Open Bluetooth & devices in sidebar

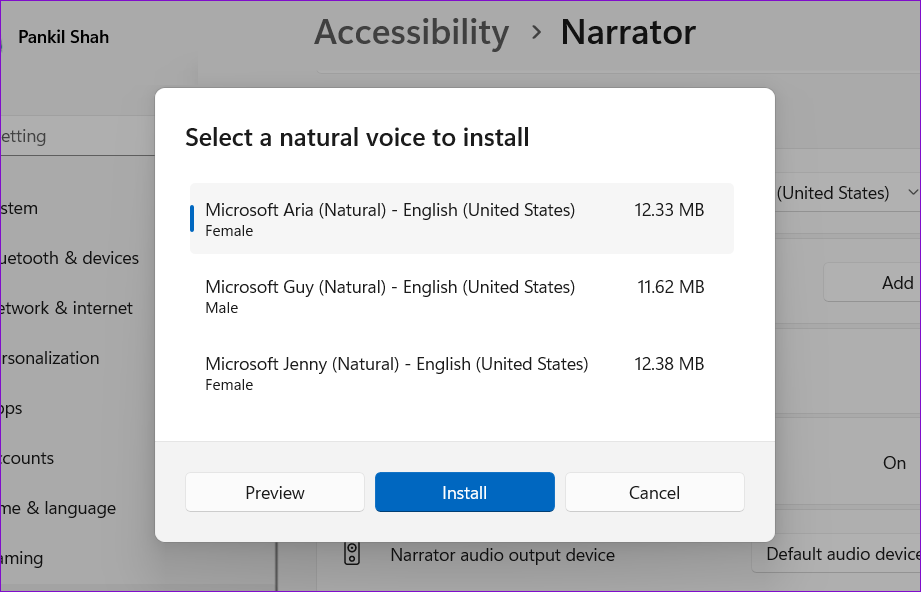[x=69, y=258]
